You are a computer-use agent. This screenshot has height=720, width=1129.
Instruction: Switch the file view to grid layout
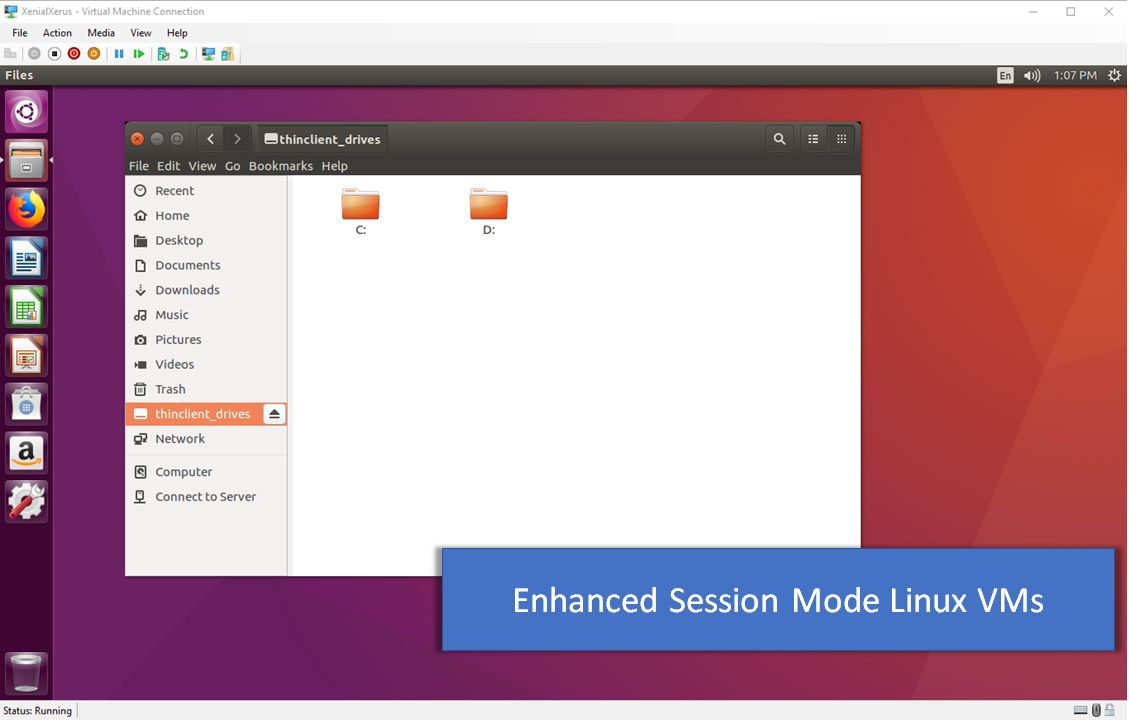coord(841,138)
